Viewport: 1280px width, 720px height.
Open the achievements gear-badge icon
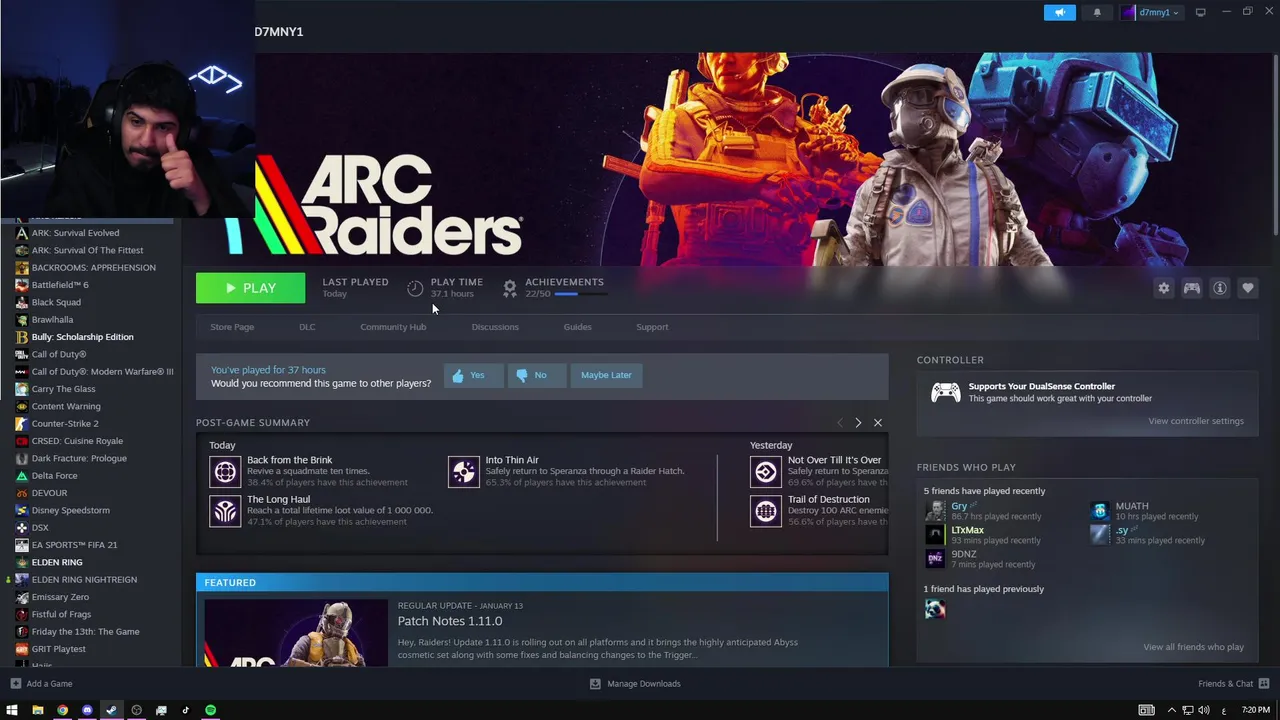tap(510, 288)
